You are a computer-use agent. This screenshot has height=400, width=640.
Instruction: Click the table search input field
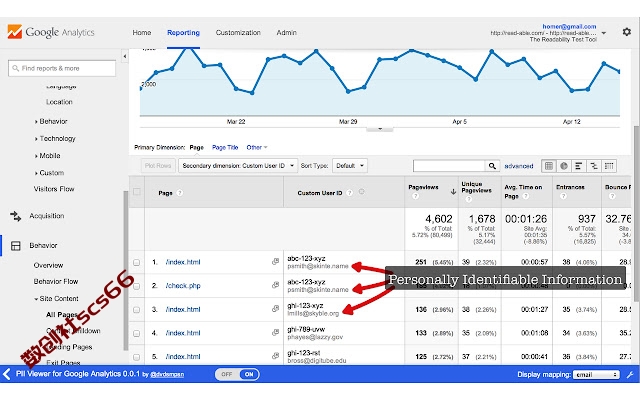point(449,166)
